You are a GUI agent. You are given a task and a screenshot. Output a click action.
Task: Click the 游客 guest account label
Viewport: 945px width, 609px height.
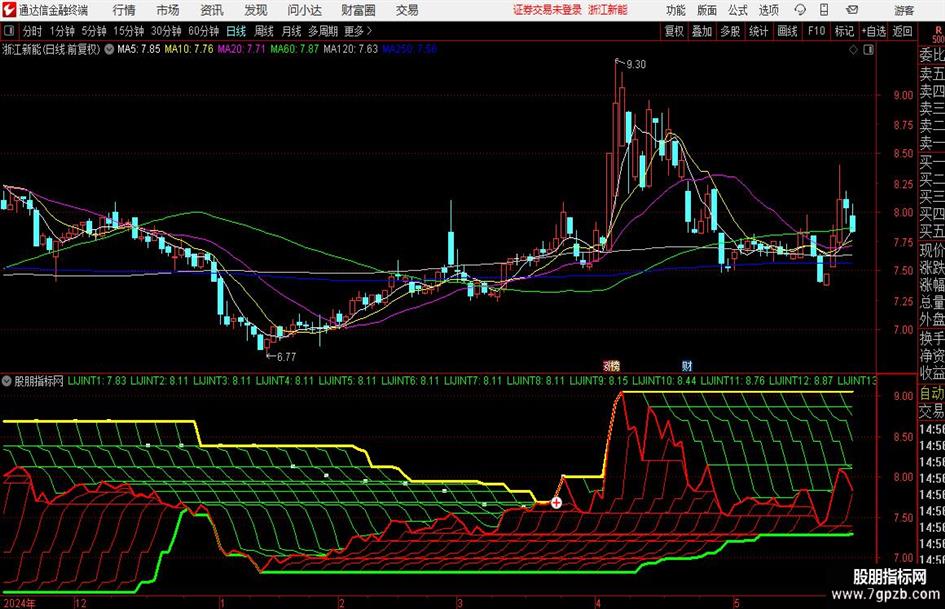tap(904, 10)
